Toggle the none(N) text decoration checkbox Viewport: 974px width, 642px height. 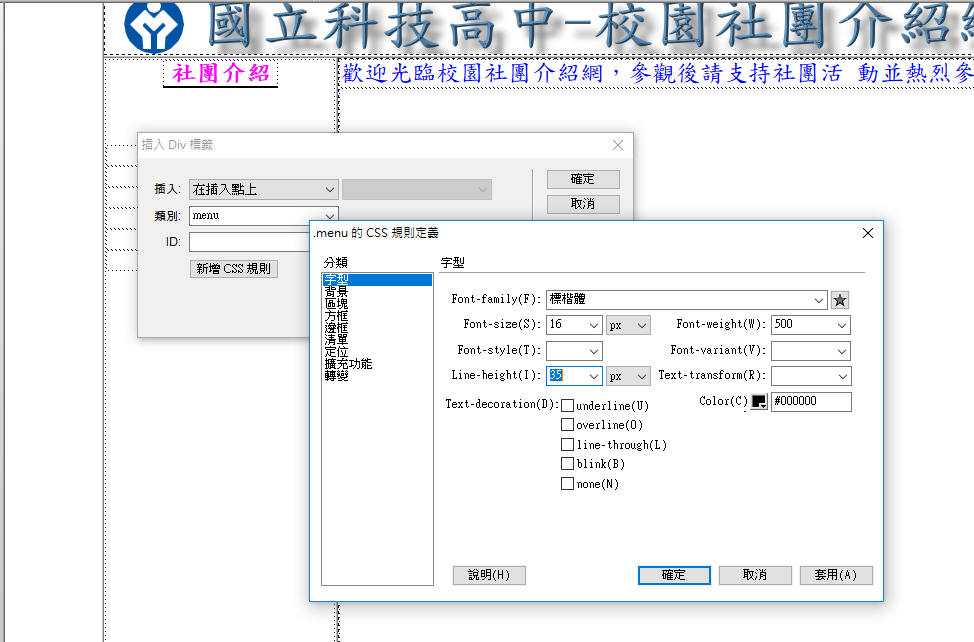tap(568, 484)
